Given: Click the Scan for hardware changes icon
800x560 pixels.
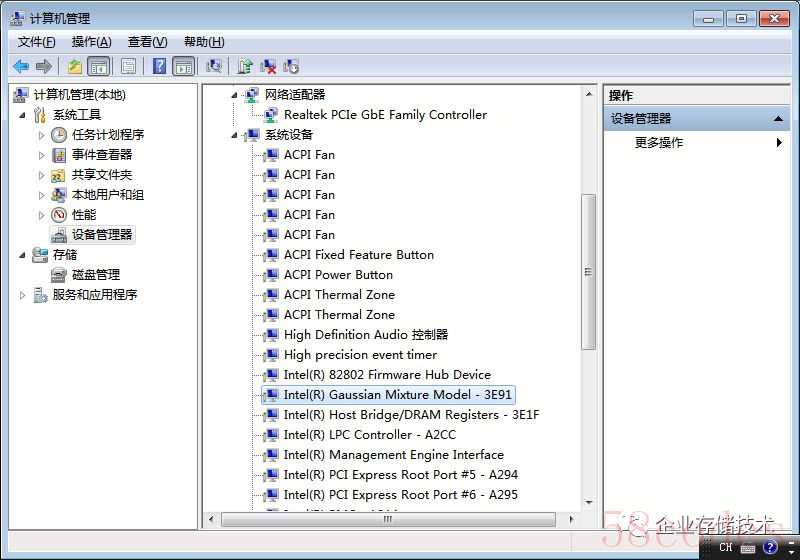Looking at the screenshot, I should pyautogui.click(x=213, y=66).
